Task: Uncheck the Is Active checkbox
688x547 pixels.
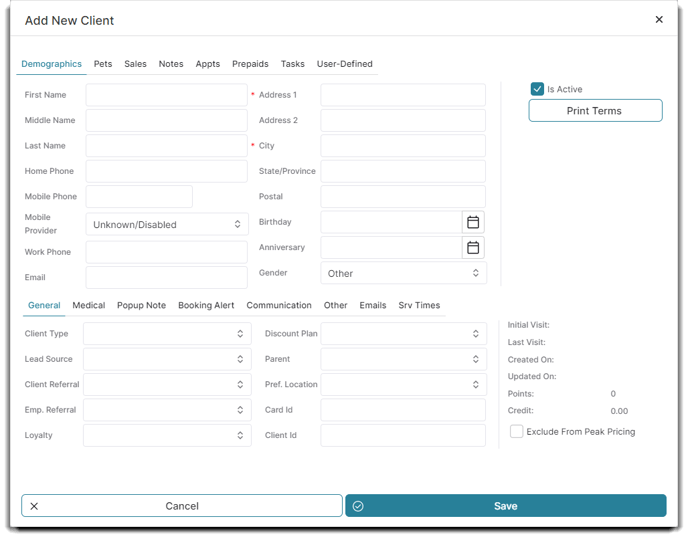Action: click(x=537, y=89)
